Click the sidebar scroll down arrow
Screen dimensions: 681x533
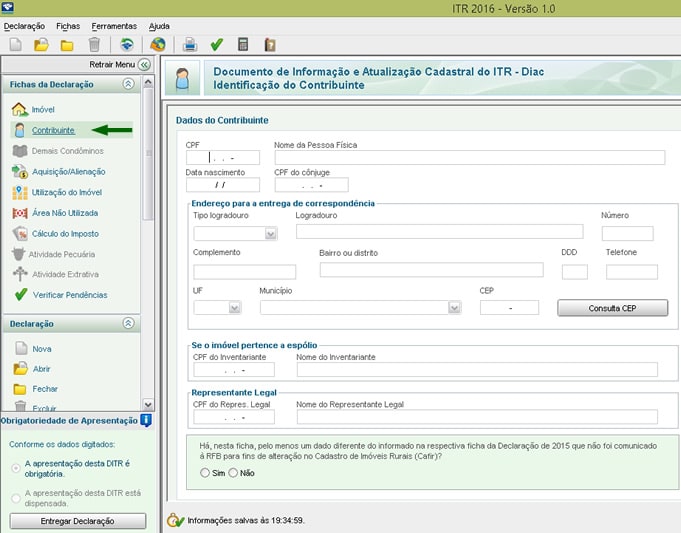(148, 404)
